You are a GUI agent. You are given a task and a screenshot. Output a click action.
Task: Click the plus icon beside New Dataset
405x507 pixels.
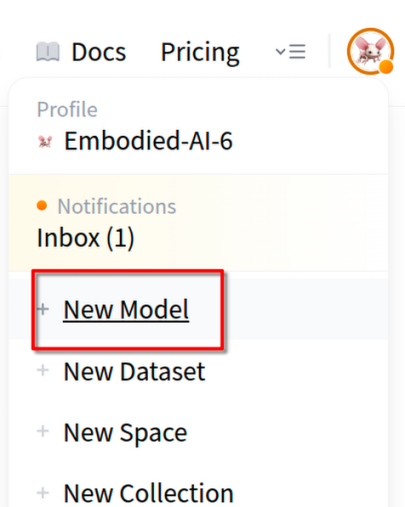43,370
